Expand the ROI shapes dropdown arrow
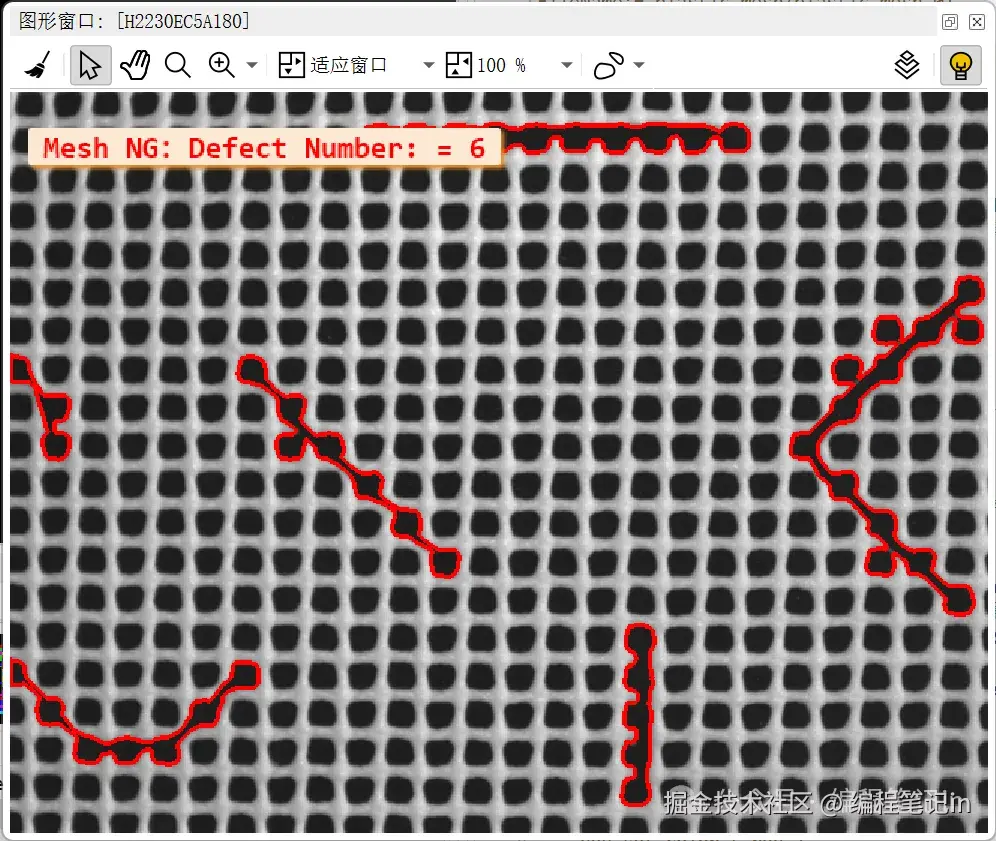Screen dimensions: 996x841 pyautogui.click(x=639, y=65)
